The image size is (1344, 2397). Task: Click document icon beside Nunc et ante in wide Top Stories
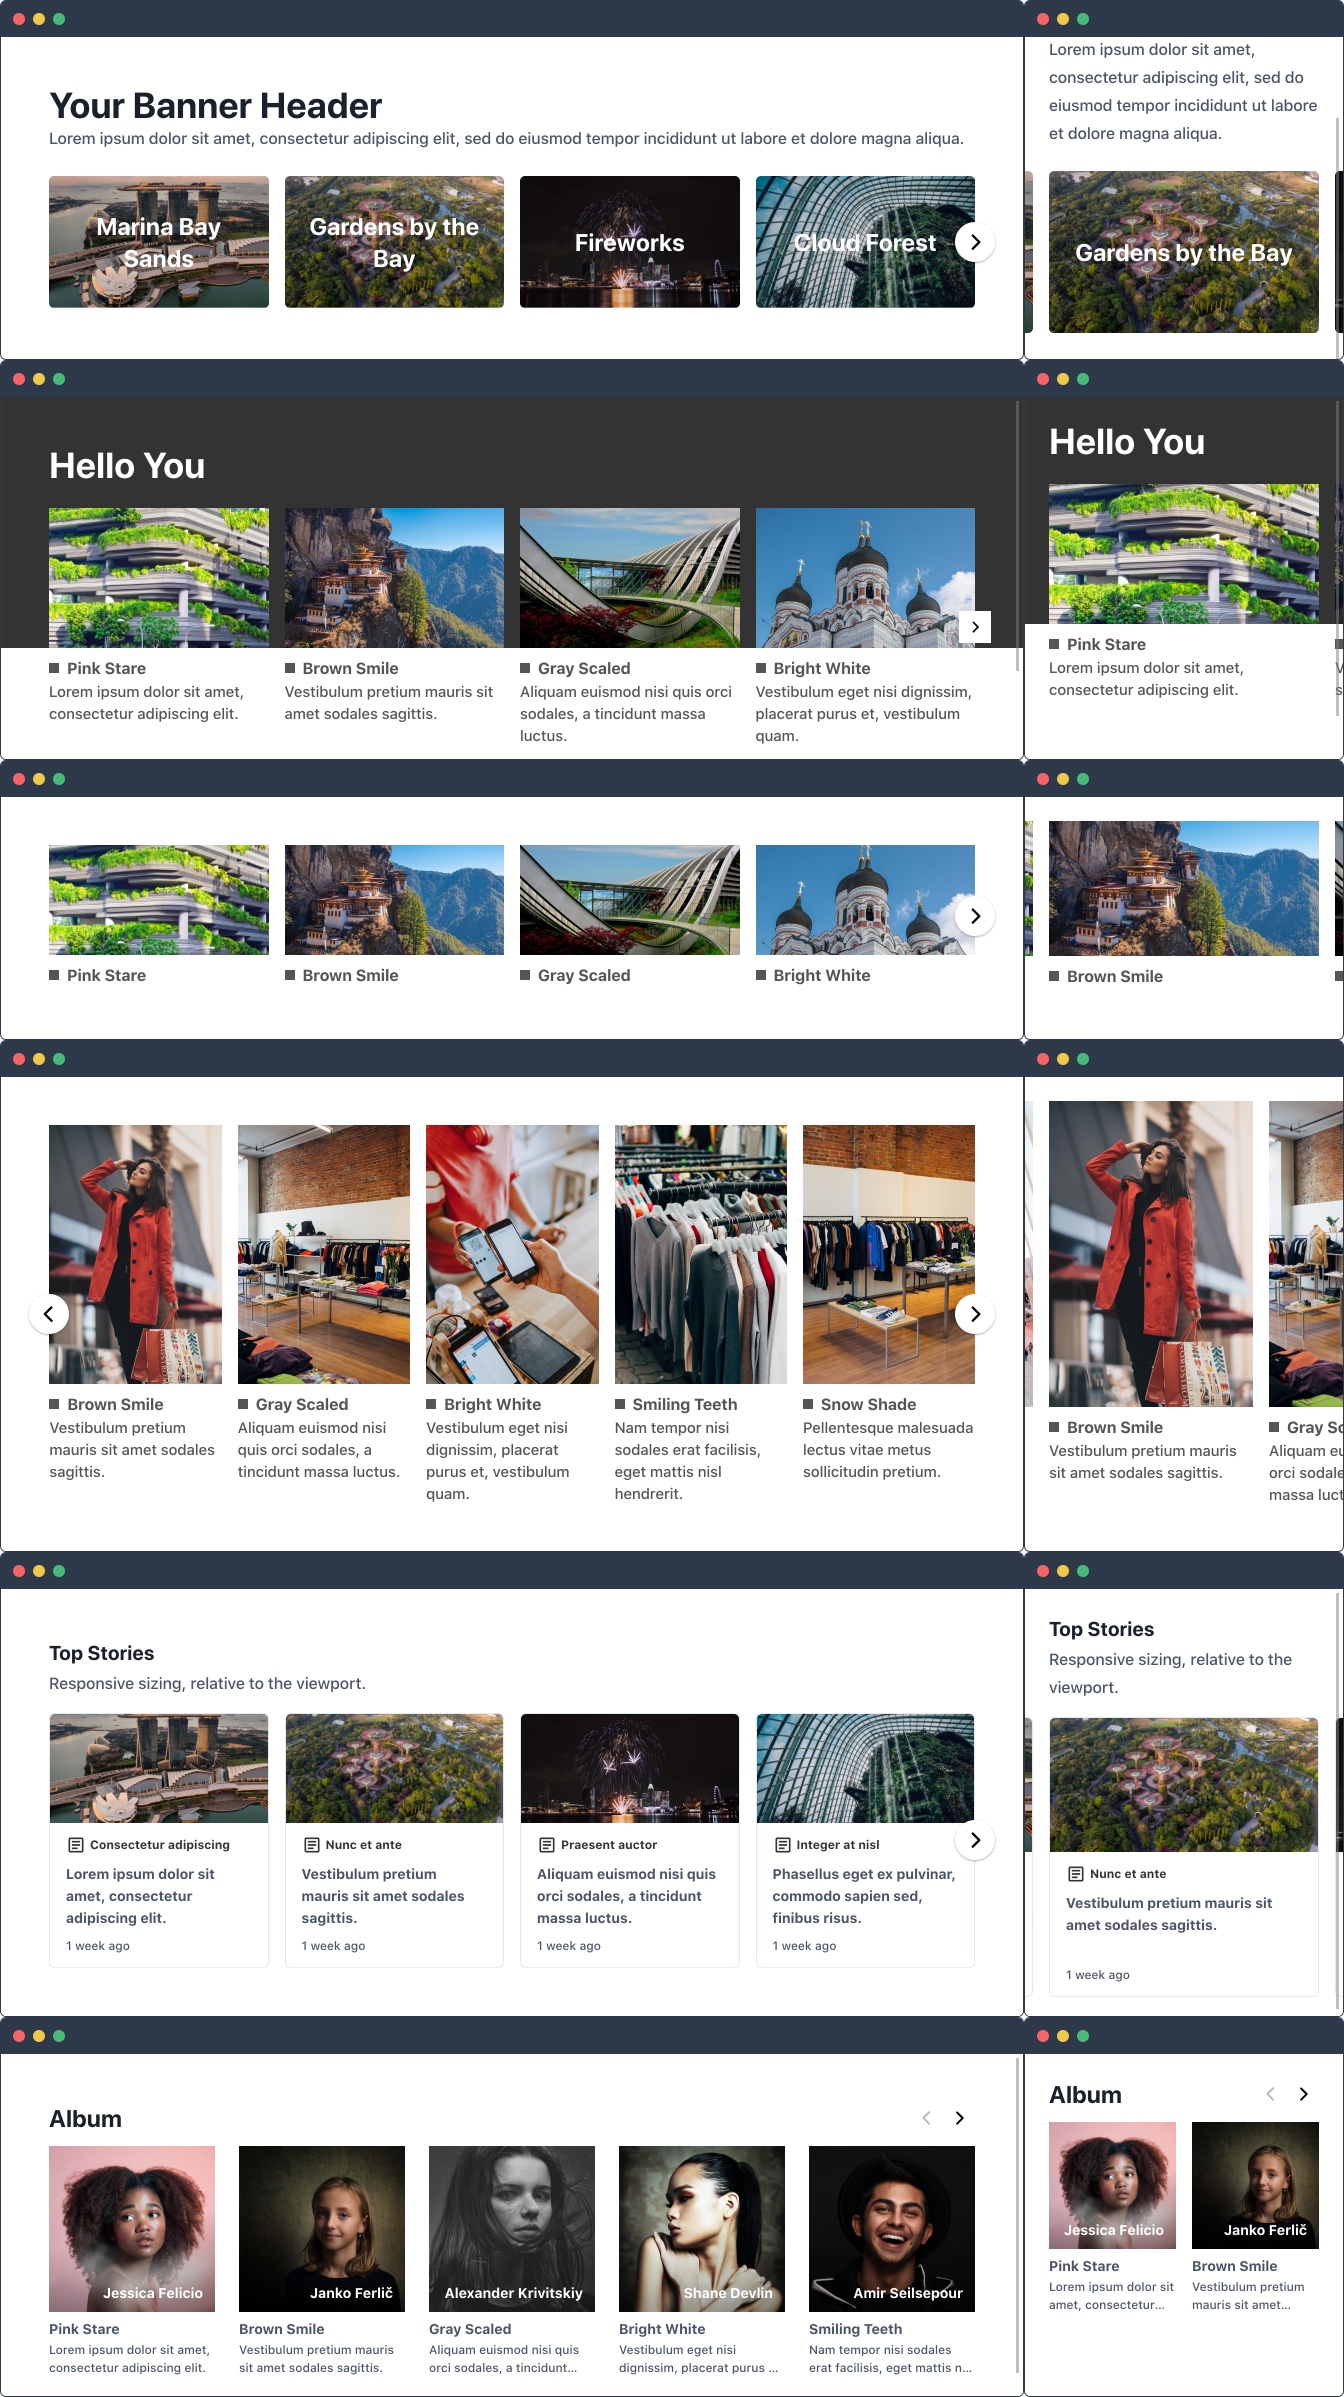(x=311, y=1845)
